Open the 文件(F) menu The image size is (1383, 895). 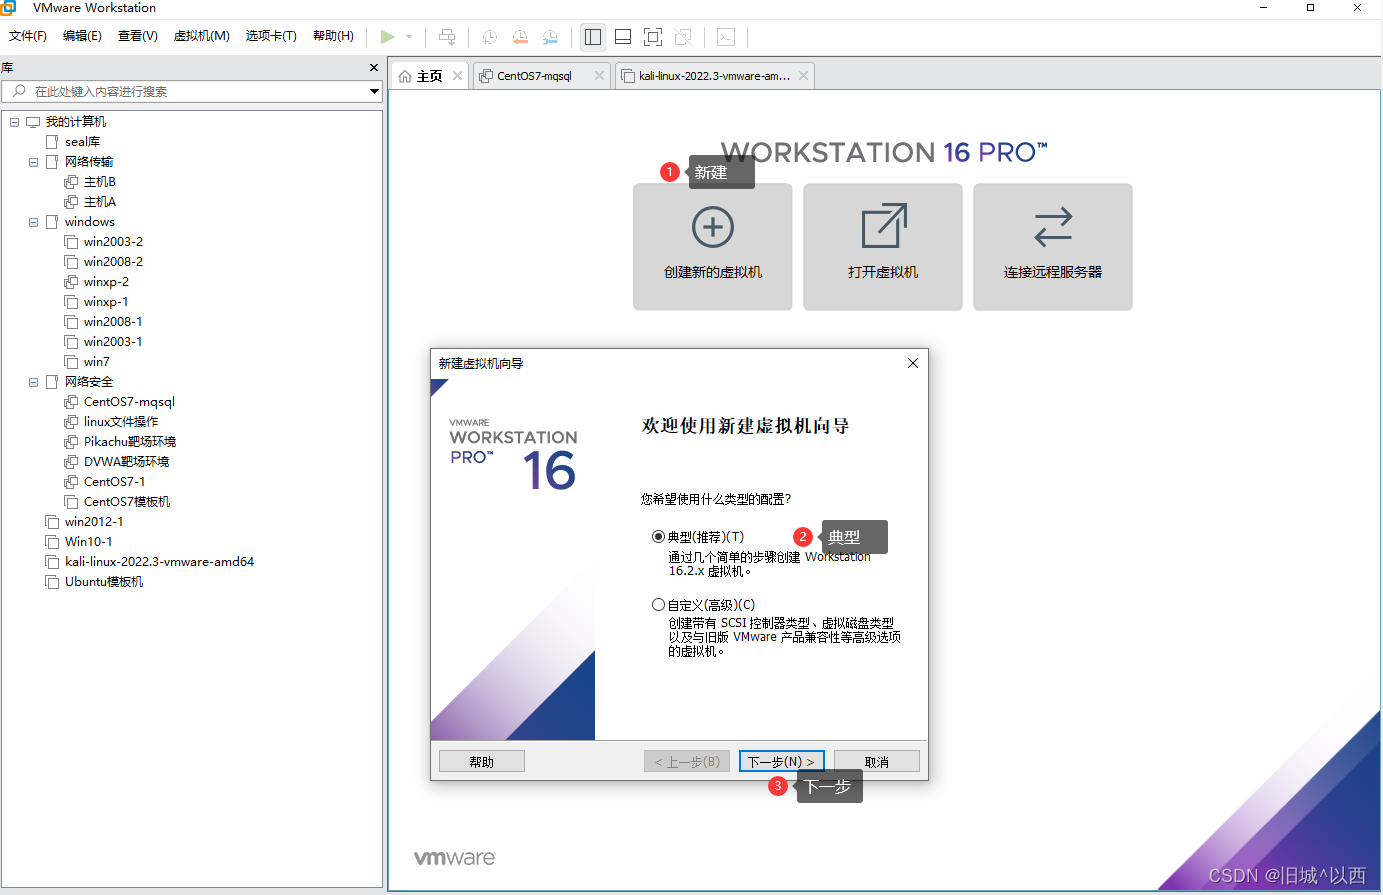[28, 36]
